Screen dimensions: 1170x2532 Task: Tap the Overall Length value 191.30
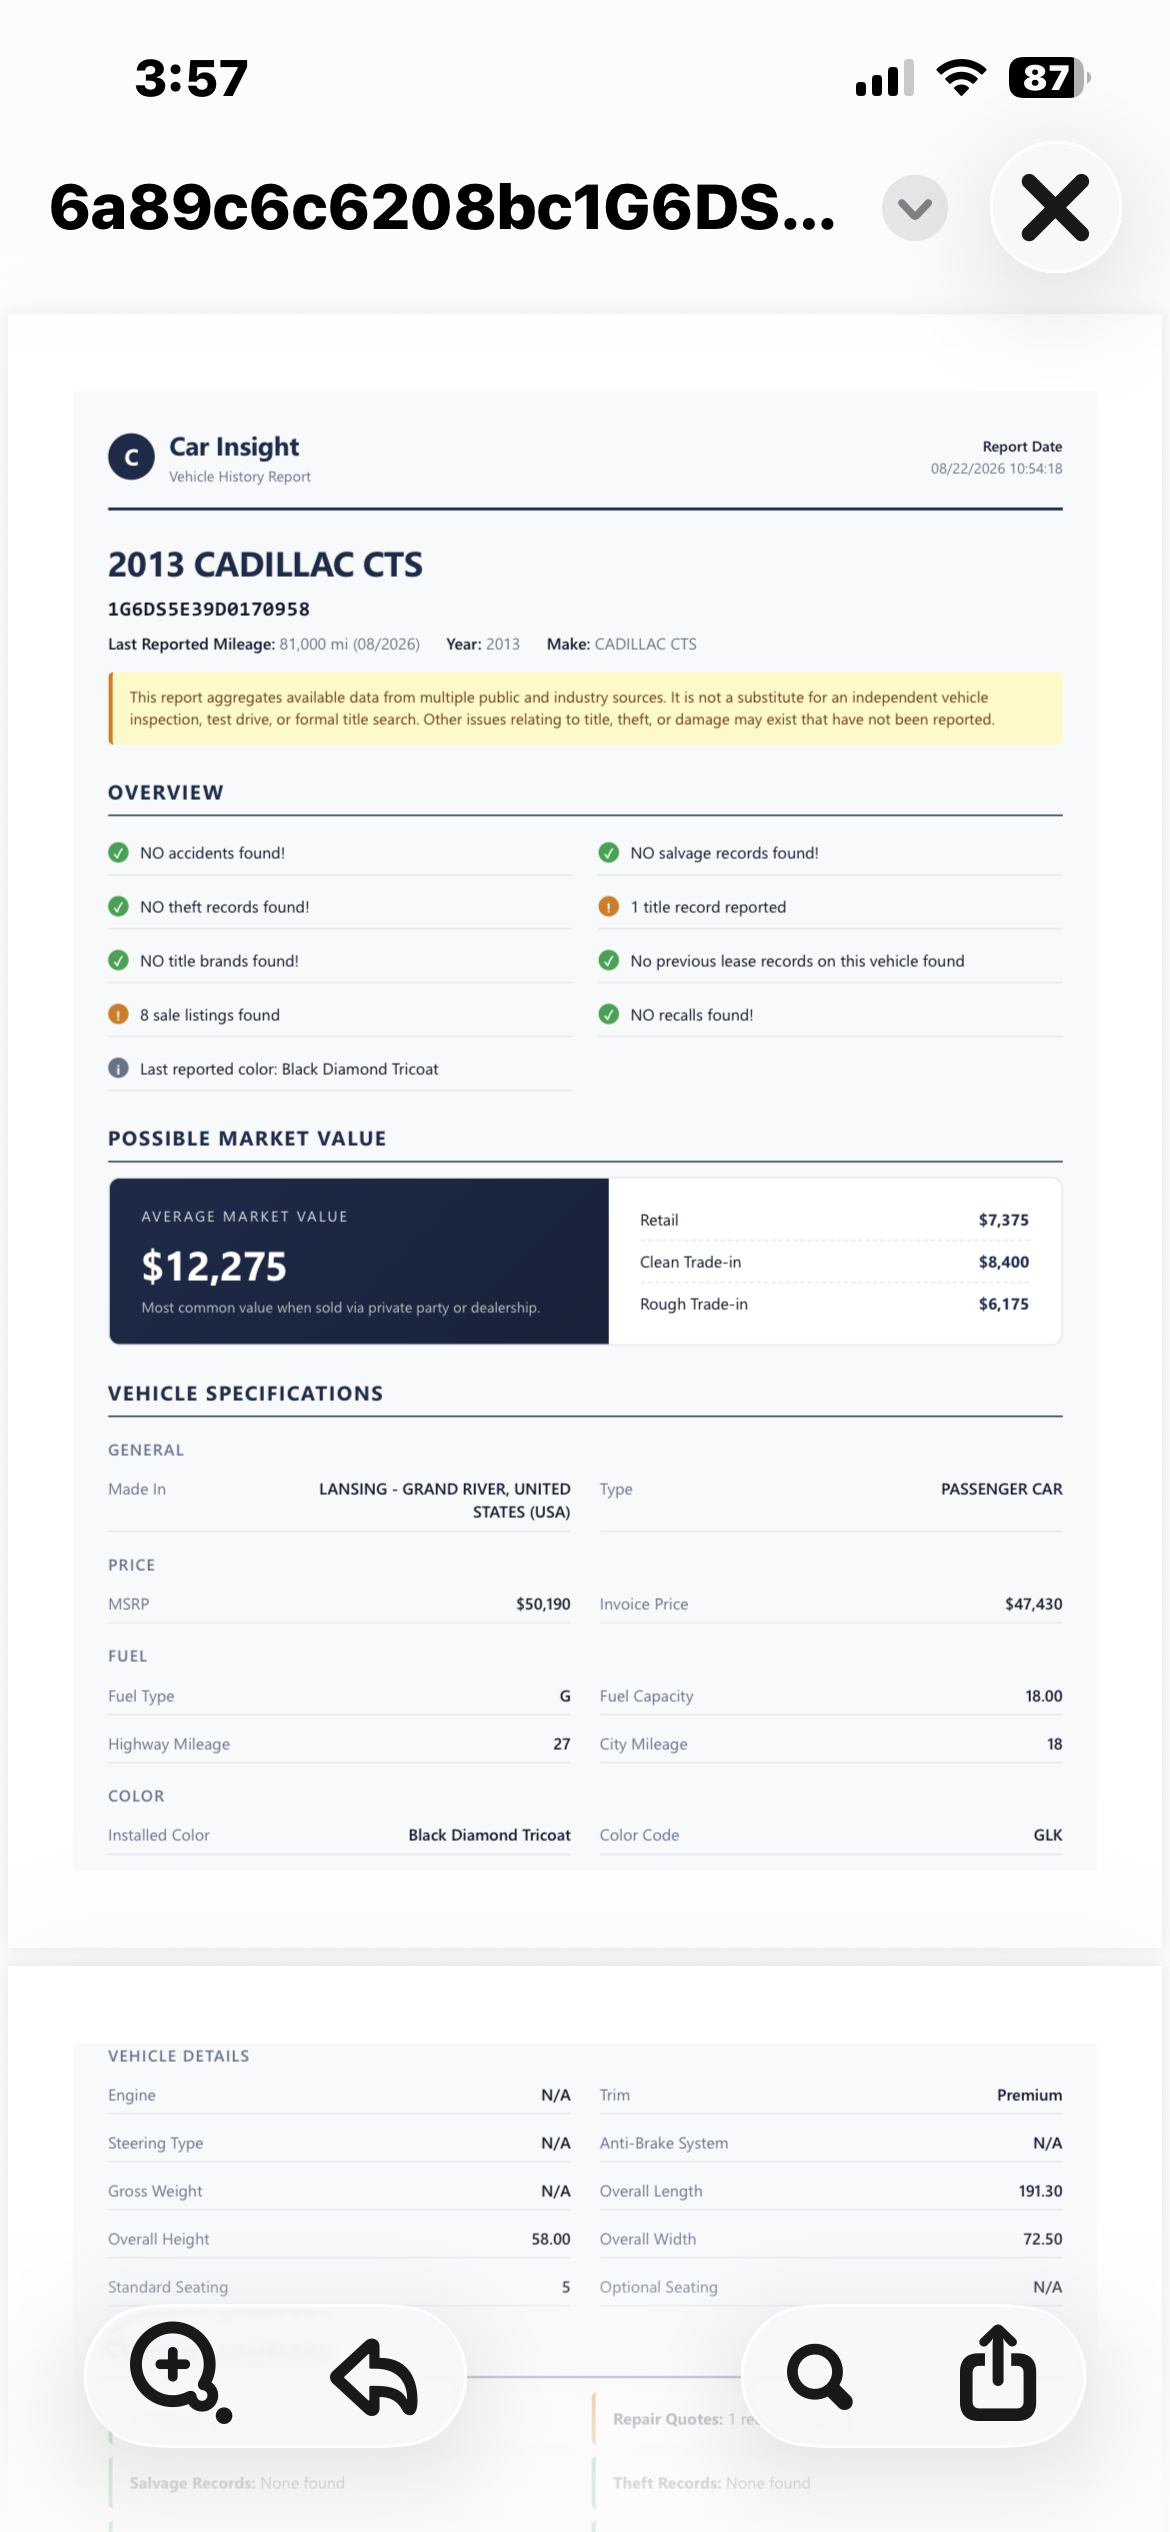pos(1041,2191)
